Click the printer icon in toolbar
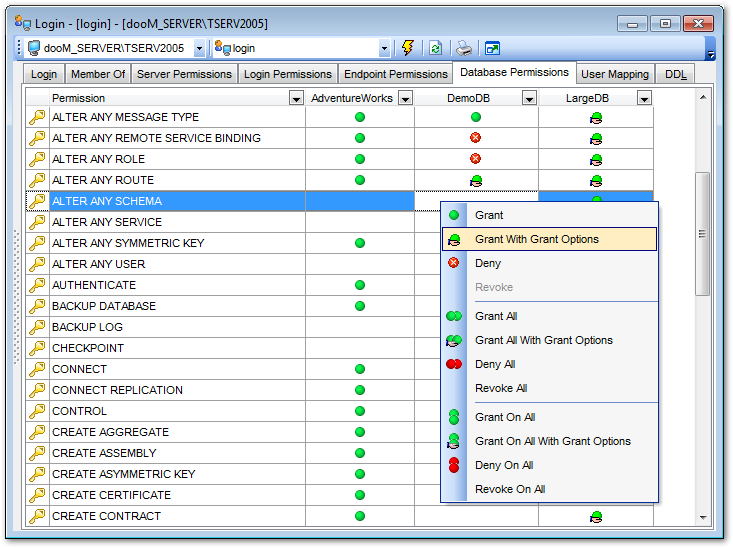The height and width of the screenshot is (548, 733). (464, 48)
